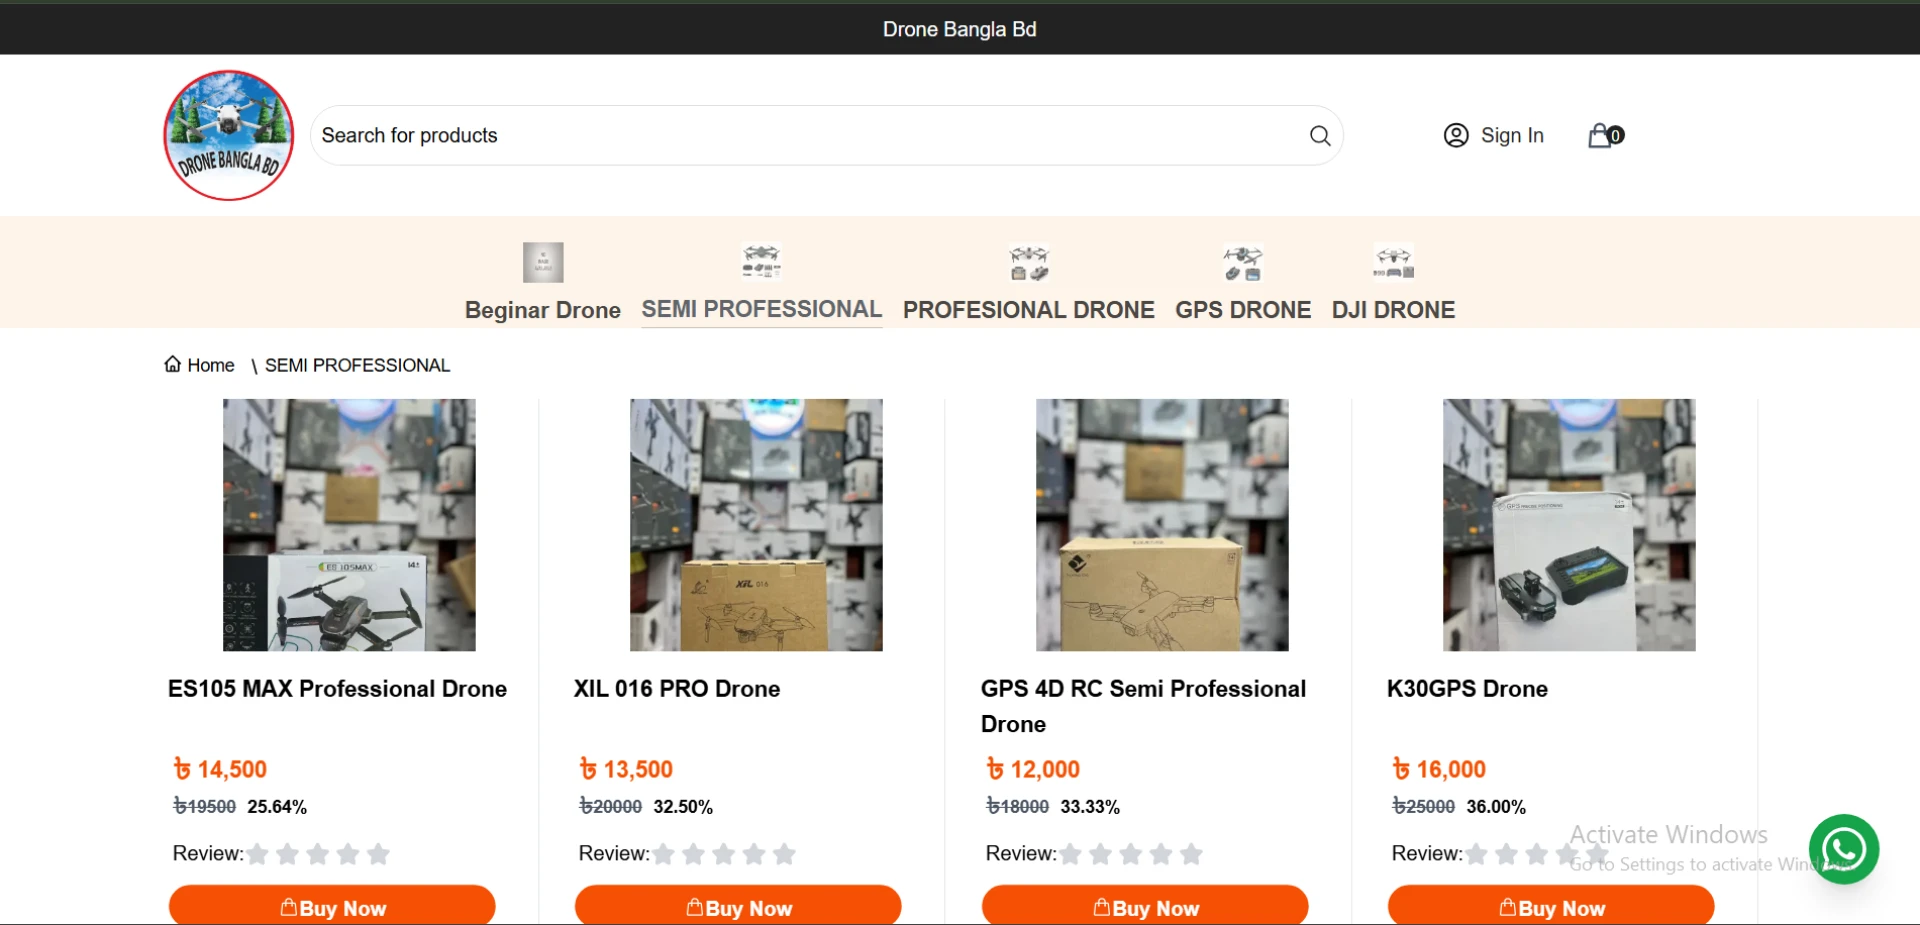Click the Beginar Drone category icon
Viewport: 1920px width, 925px height.
coord(543,262)
